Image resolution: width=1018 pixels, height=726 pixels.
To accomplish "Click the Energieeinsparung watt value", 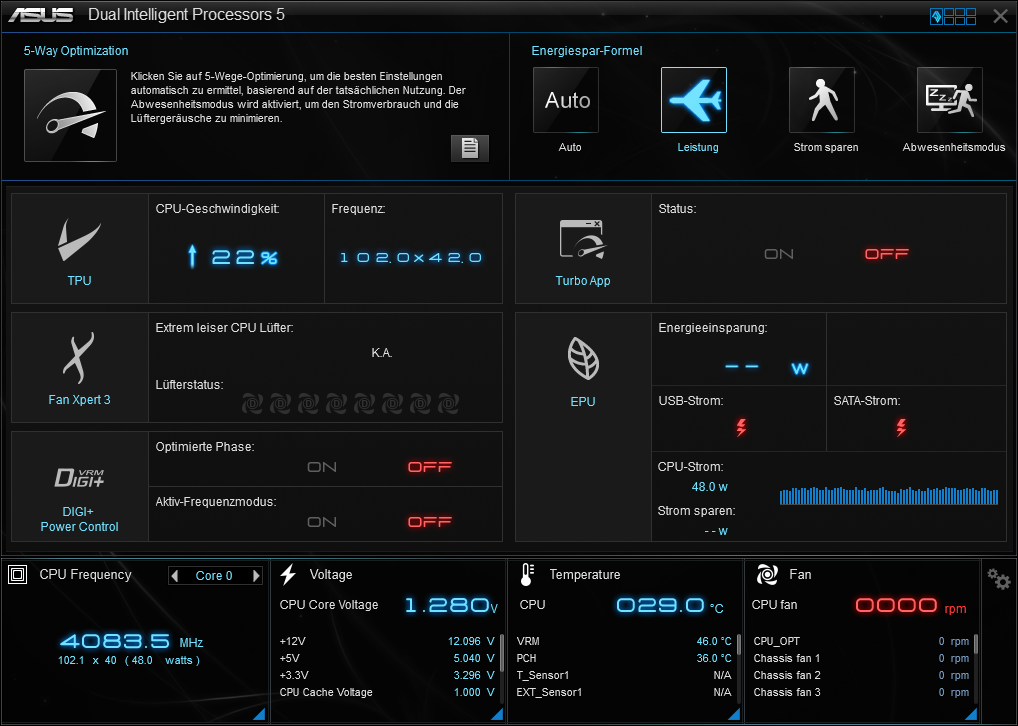I will [766, 368].
